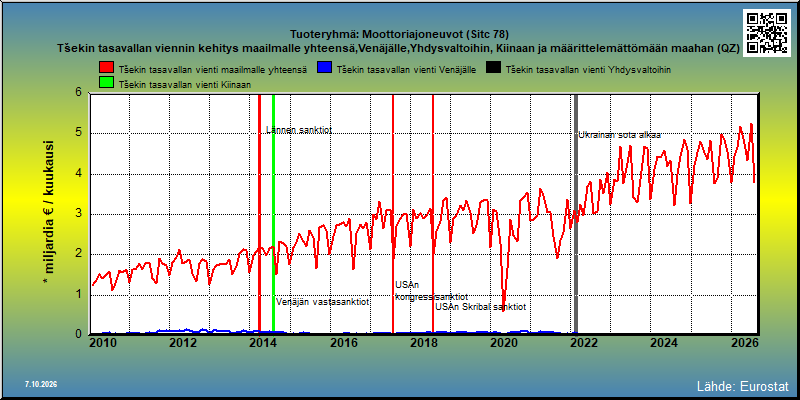The image size is (800, 400).
Task: Click the y-axis value 4
Action: [79, 173]
